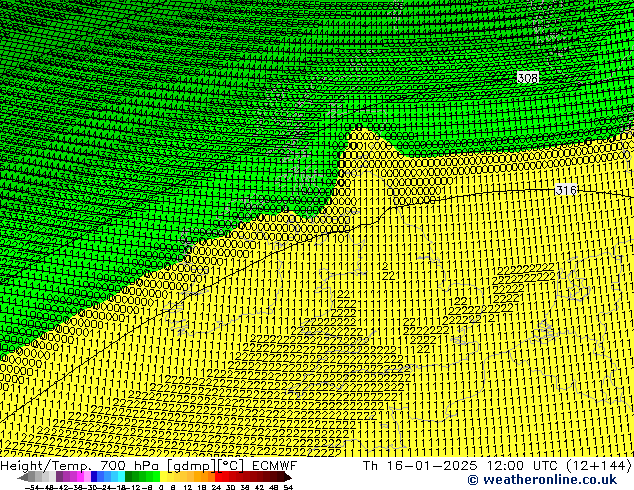Click the Th 16-01-2025 12:00 UTC timestamp
634x490 pixels.
point(461,465)
